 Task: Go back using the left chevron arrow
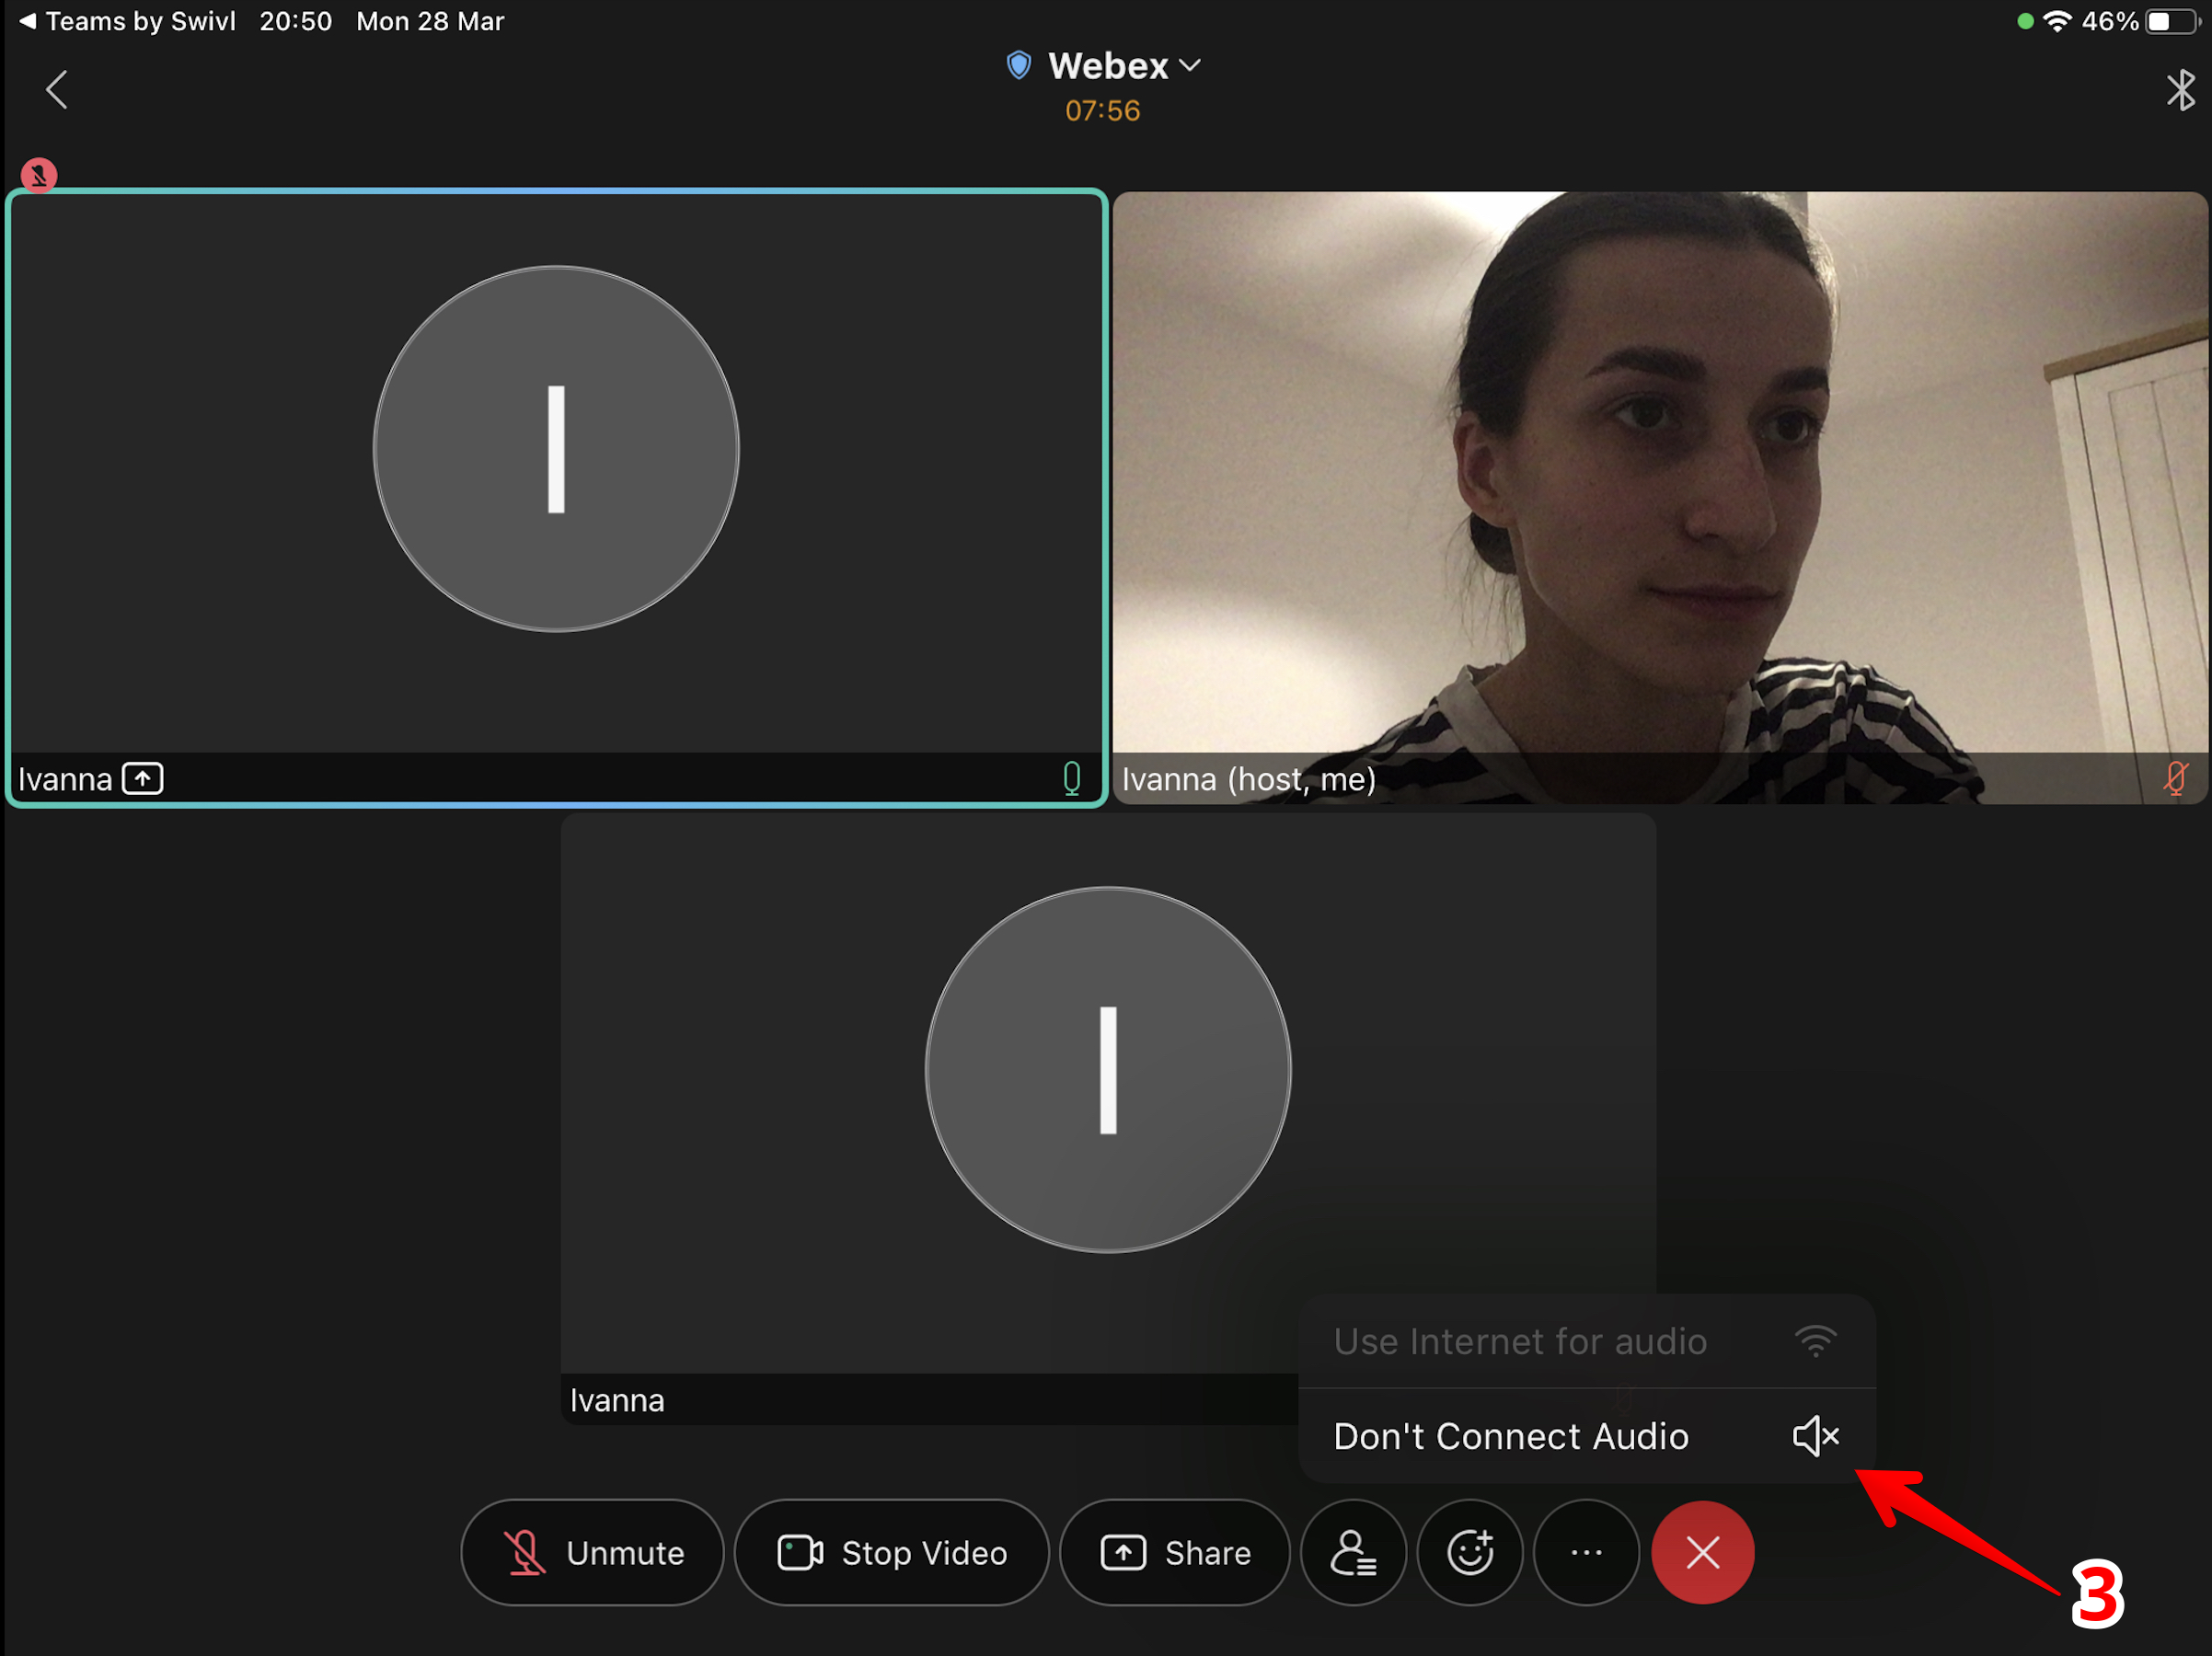point(57,90)
